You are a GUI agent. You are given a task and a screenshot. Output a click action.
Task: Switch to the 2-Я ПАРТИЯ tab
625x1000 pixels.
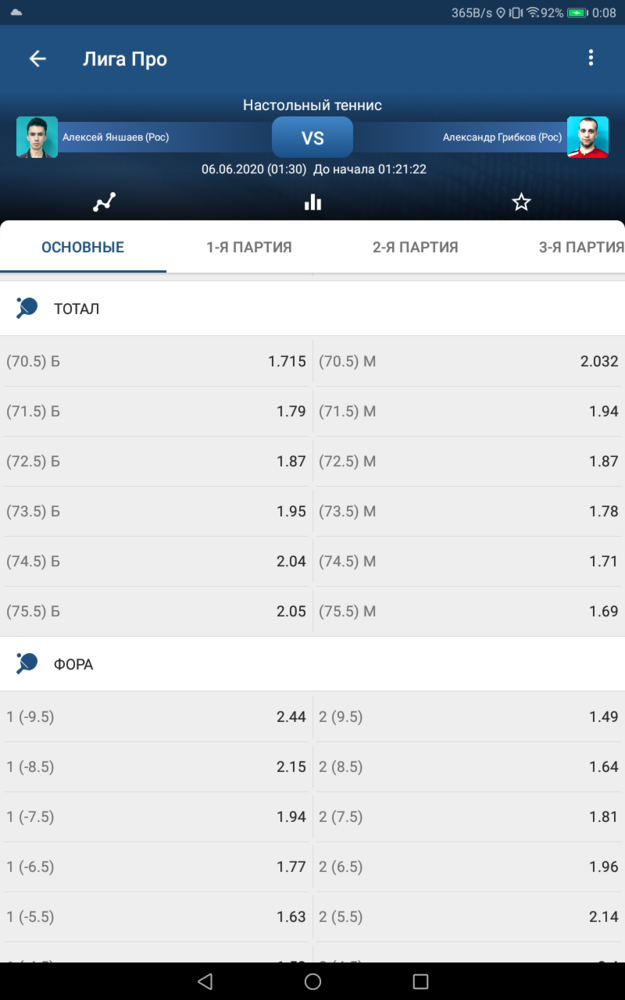point(415,247)
